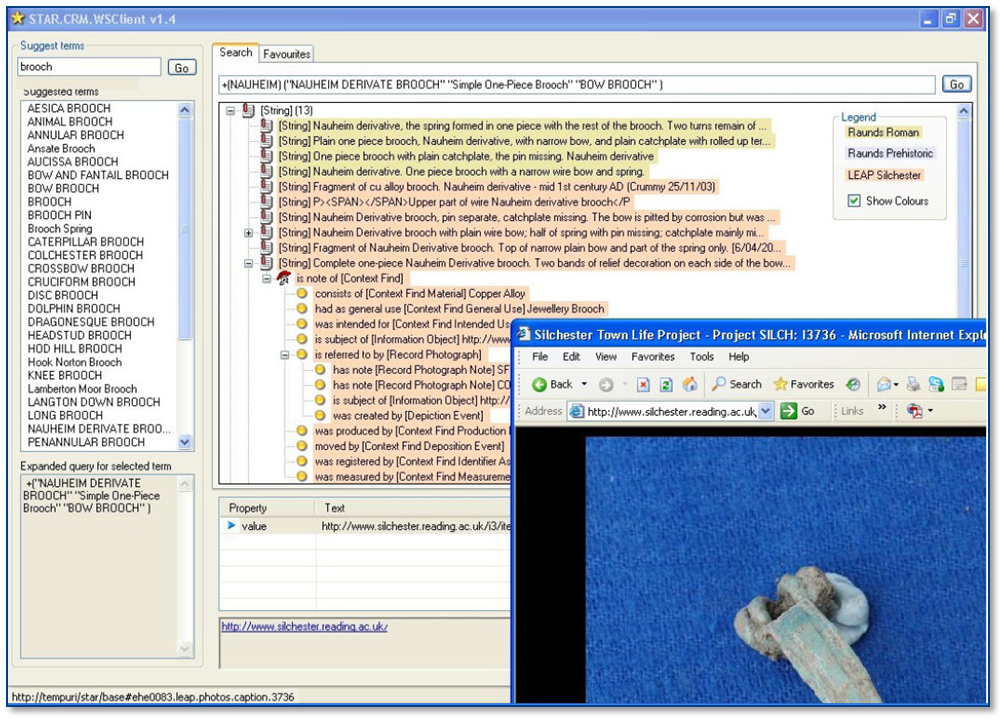Select the 'Upper part of wire Nauheim derivative' row
1004x721 pixels.
coord(455,202)
